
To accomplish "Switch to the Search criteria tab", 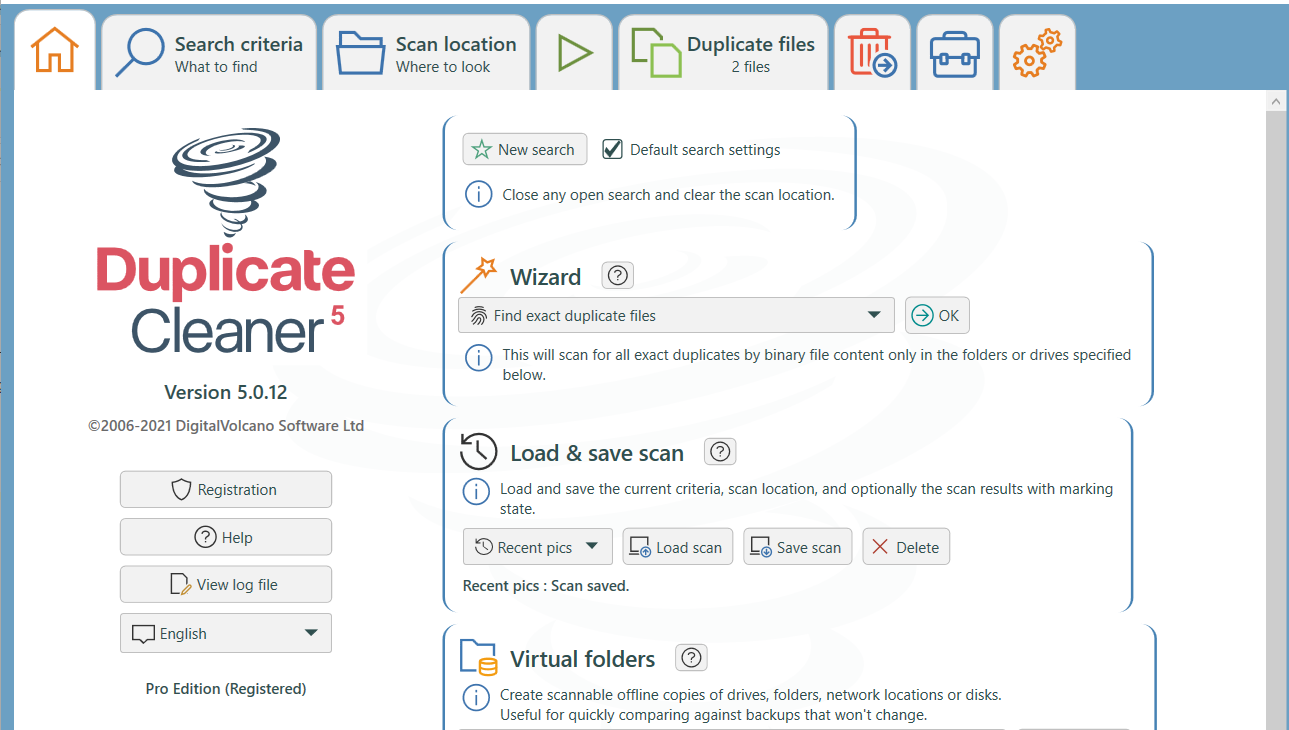I will click(x=209, y=53).
